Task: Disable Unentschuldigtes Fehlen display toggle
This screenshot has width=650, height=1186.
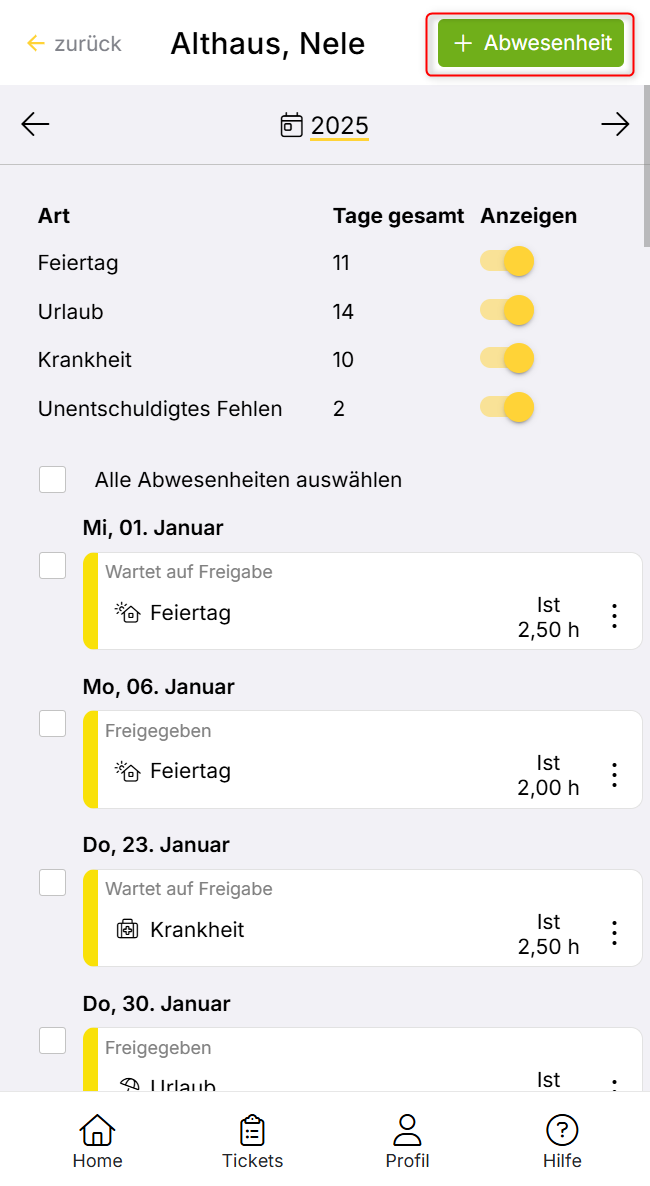Action: pos(507,408)
